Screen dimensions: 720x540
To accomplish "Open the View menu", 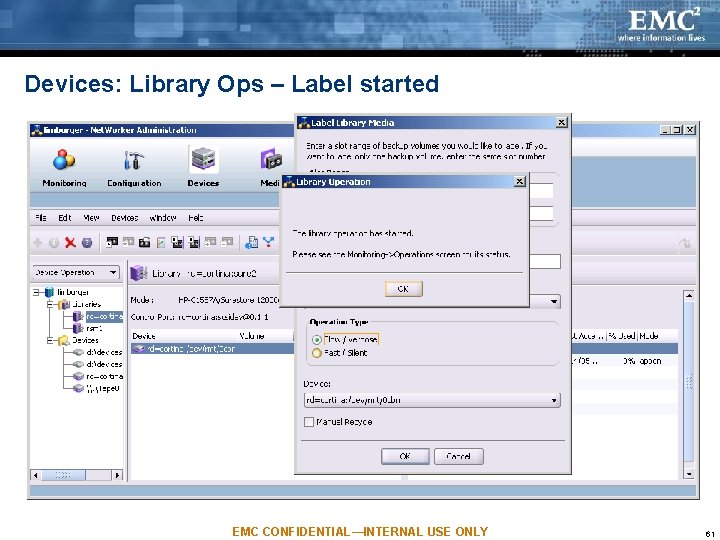I will (x=91, y=218).
